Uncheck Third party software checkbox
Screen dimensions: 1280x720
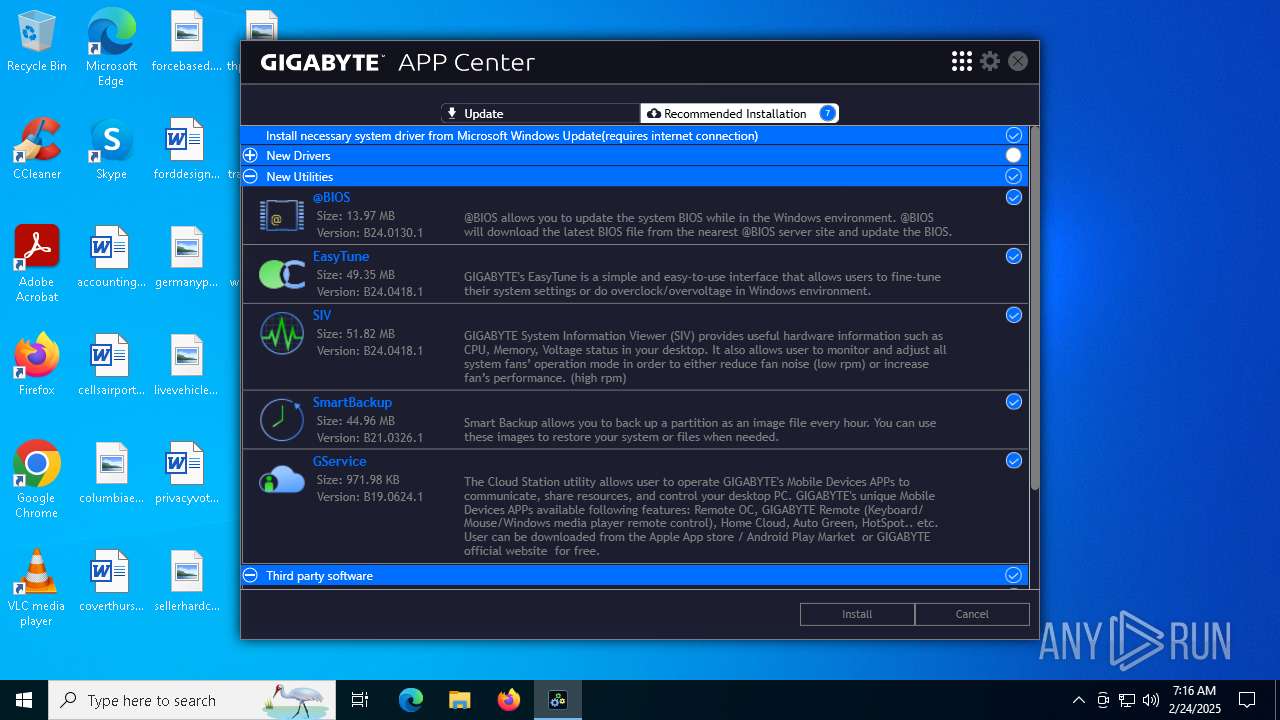pyautogui.click(x=1014, y=575)
